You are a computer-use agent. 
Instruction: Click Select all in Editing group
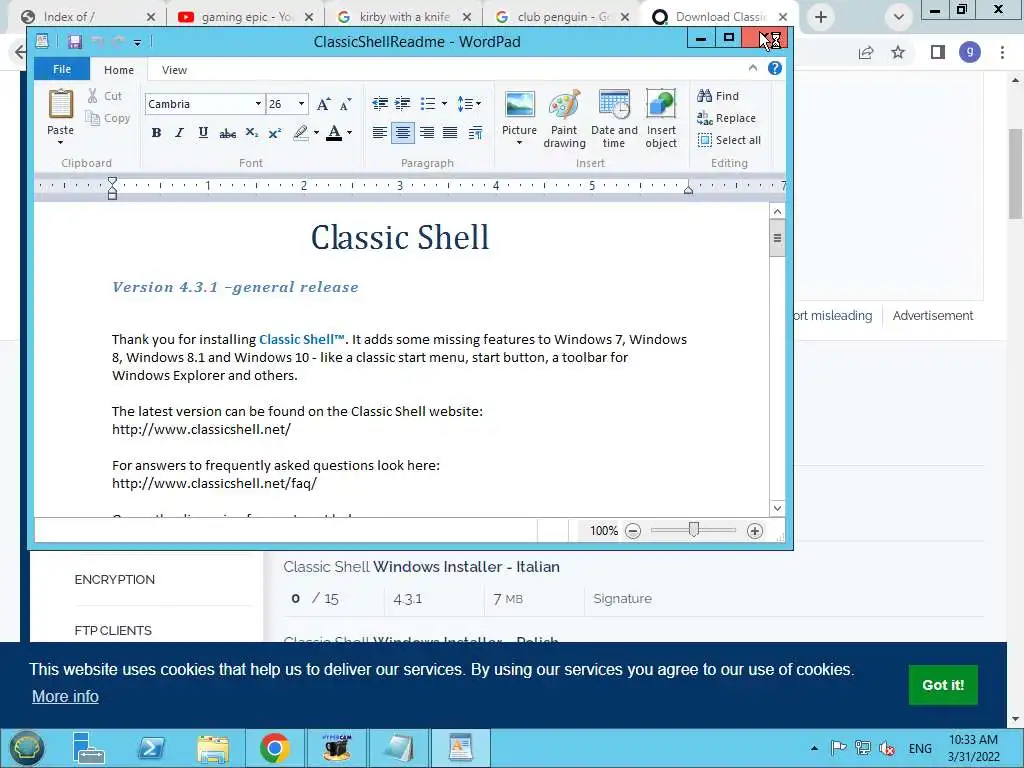(729, 140)
